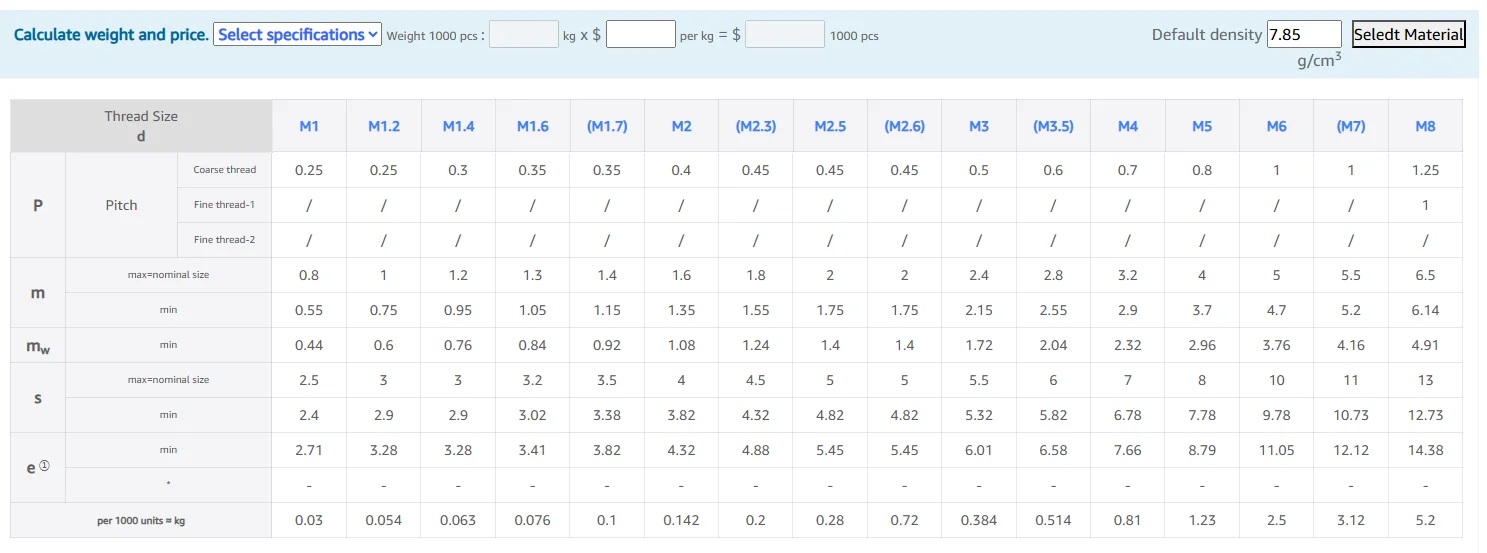Click the Weight 1000 pcs field
This screenshot has width=1487, height=553.
524,35
